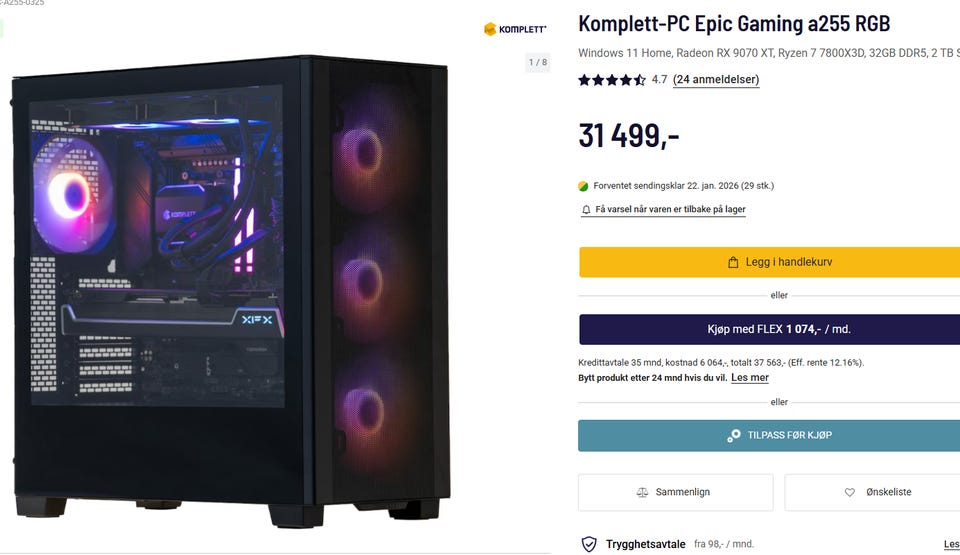
Task: Open the main PC product image
Action: click(231, 291)
